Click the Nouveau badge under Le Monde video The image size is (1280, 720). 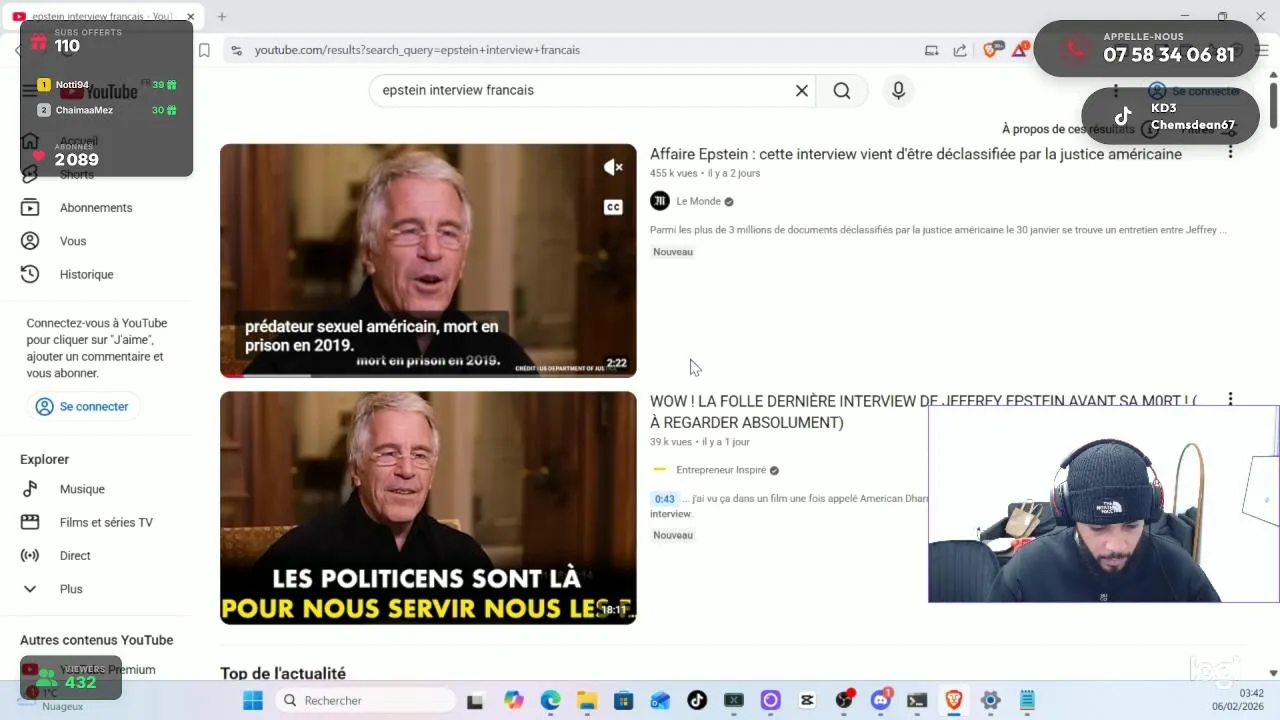click(673, 252)
